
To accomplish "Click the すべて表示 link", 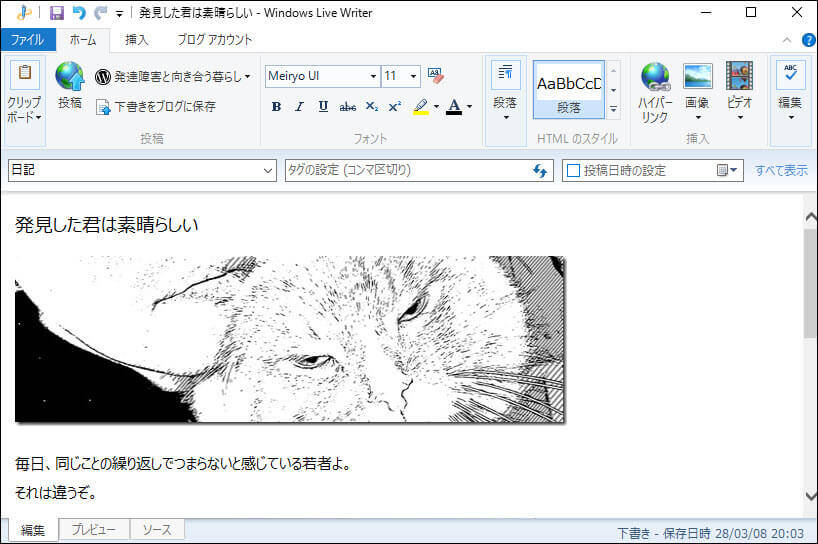I will coord(781,171).
